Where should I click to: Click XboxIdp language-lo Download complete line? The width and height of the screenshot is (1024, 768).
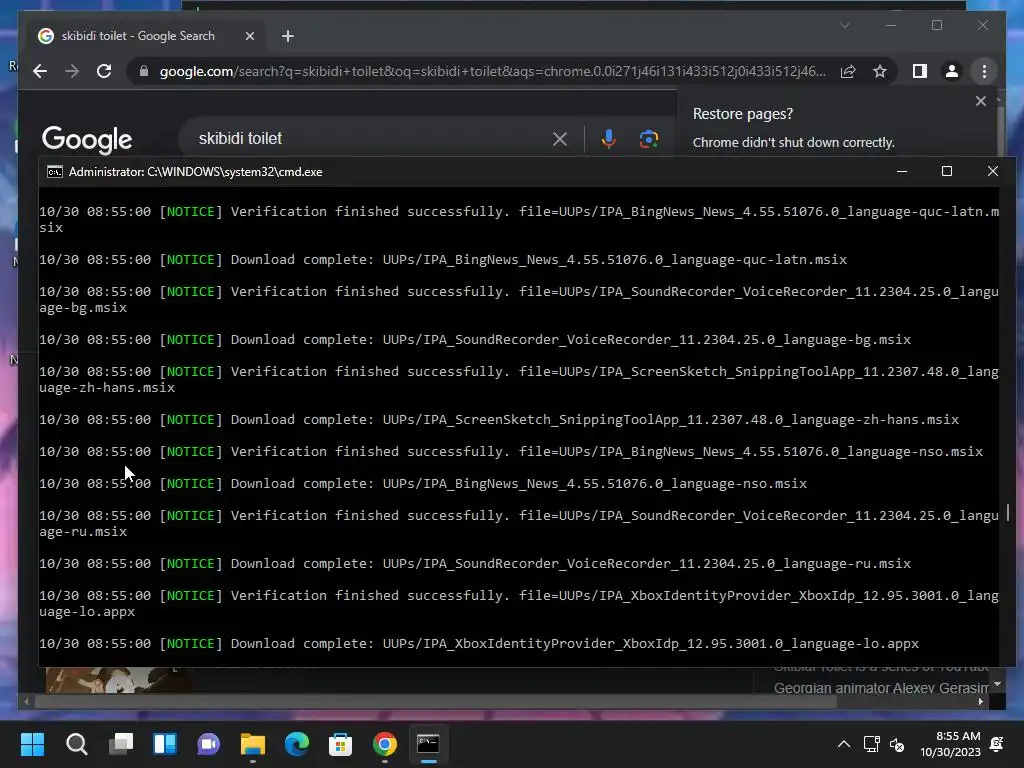479,643
